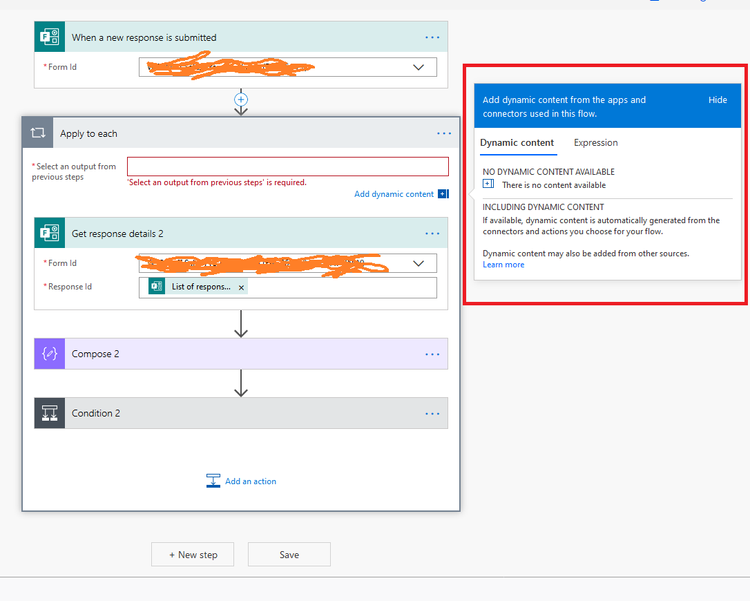Expand Form Id dropdown in trigger card
Screen dimensions: 750x601
pyautogui.click(x=419, y=67)
